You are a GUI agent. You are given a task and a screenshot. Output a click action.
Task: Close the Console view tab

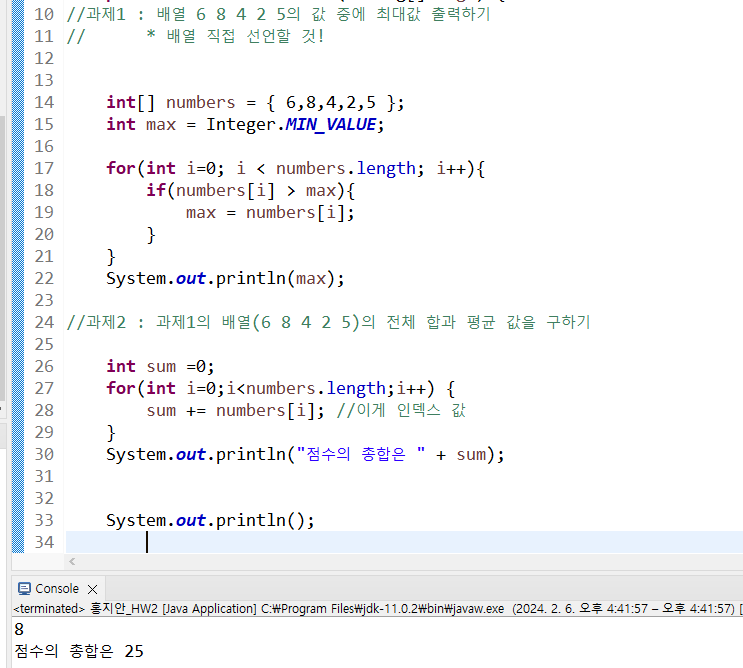(x=92, y=589)
